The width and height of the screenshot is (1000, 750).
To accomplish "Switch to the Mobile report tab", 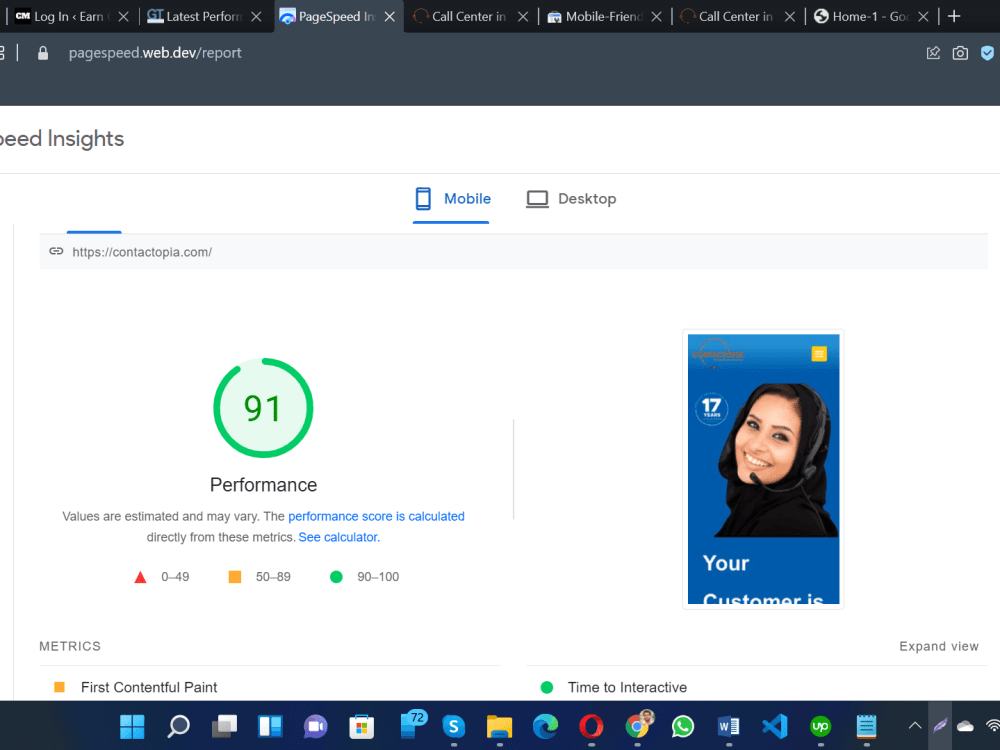I will pyautogui.click(x=452, y=199).
